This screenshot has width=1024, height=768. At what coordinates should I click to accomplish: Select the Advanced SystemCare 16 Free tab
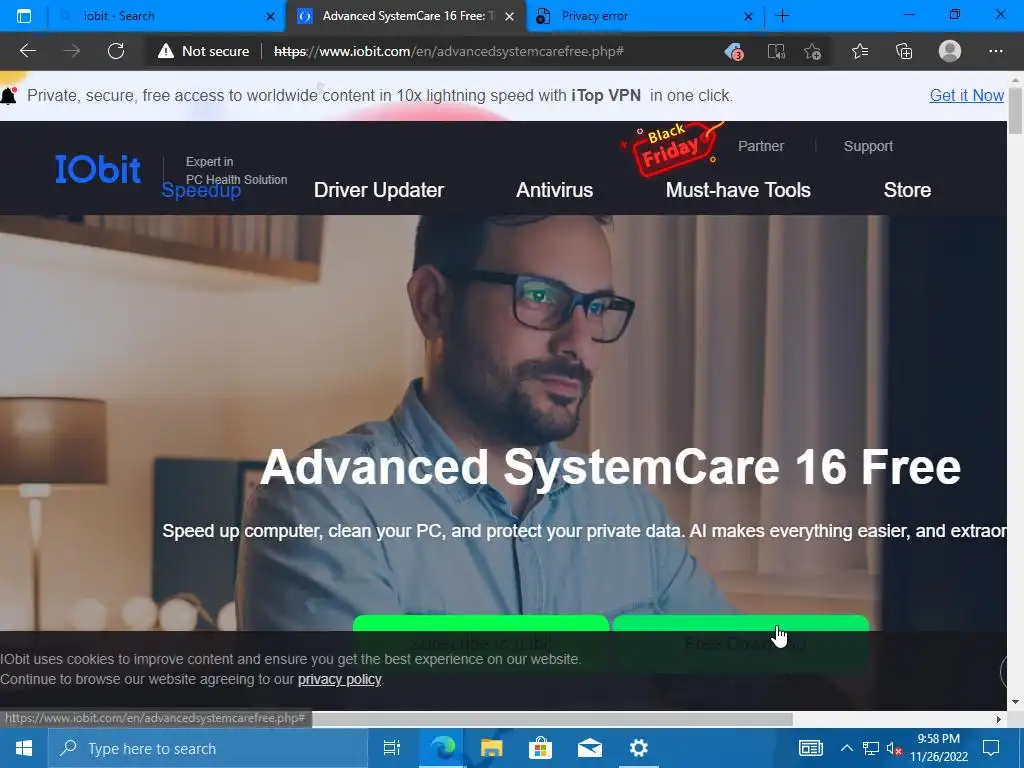coord(405,16)
